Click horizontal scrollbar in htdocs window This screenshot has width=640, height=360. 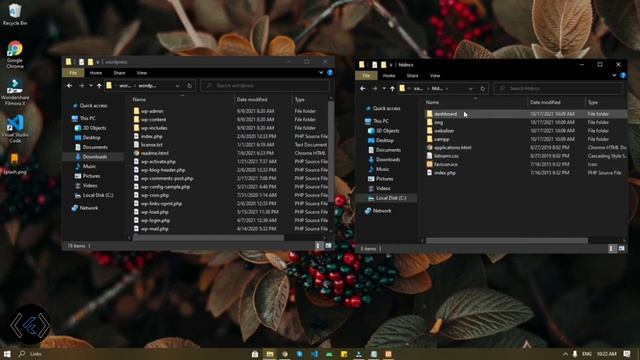click(x=507, y=241)
